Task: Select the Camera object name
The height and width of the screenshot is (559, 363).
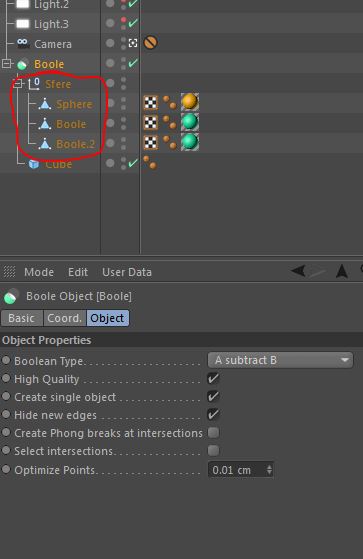Action: [53, 44]
